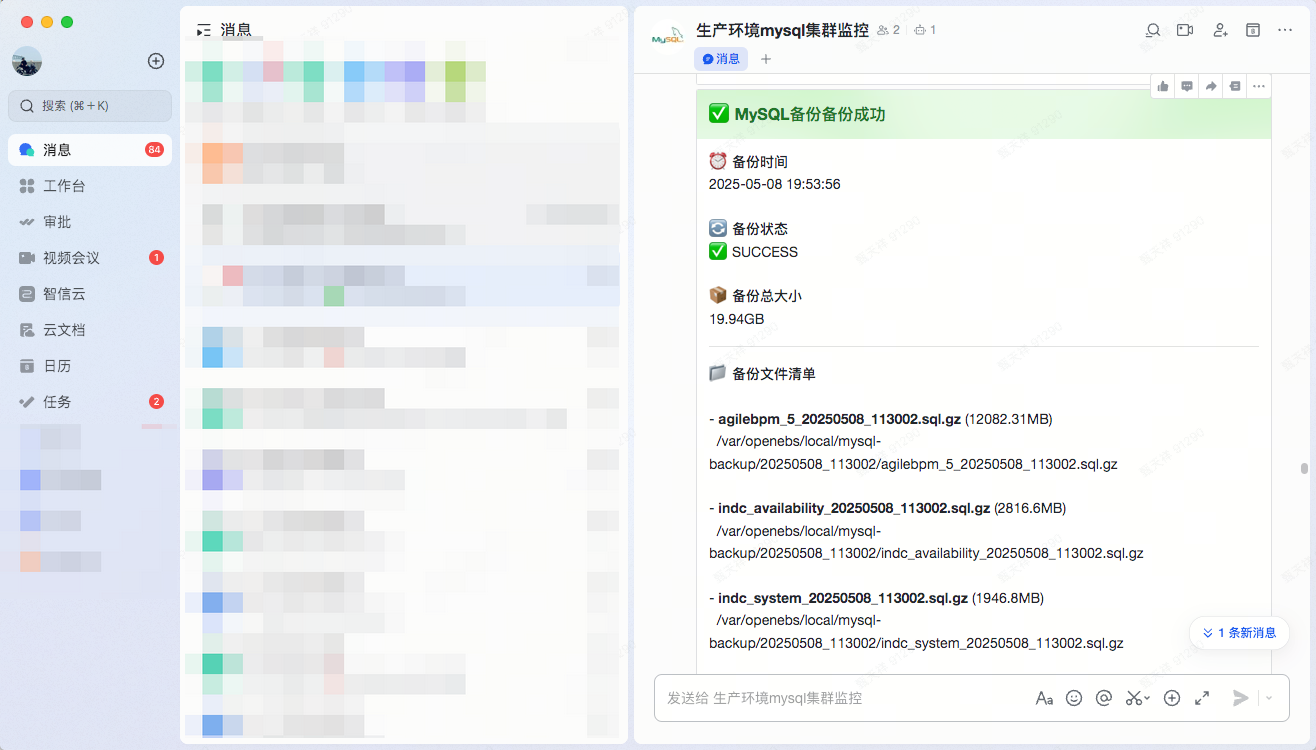Open the 视频会议 section in sidebar
Viewport: 1316px width, 750px height.
88,257
